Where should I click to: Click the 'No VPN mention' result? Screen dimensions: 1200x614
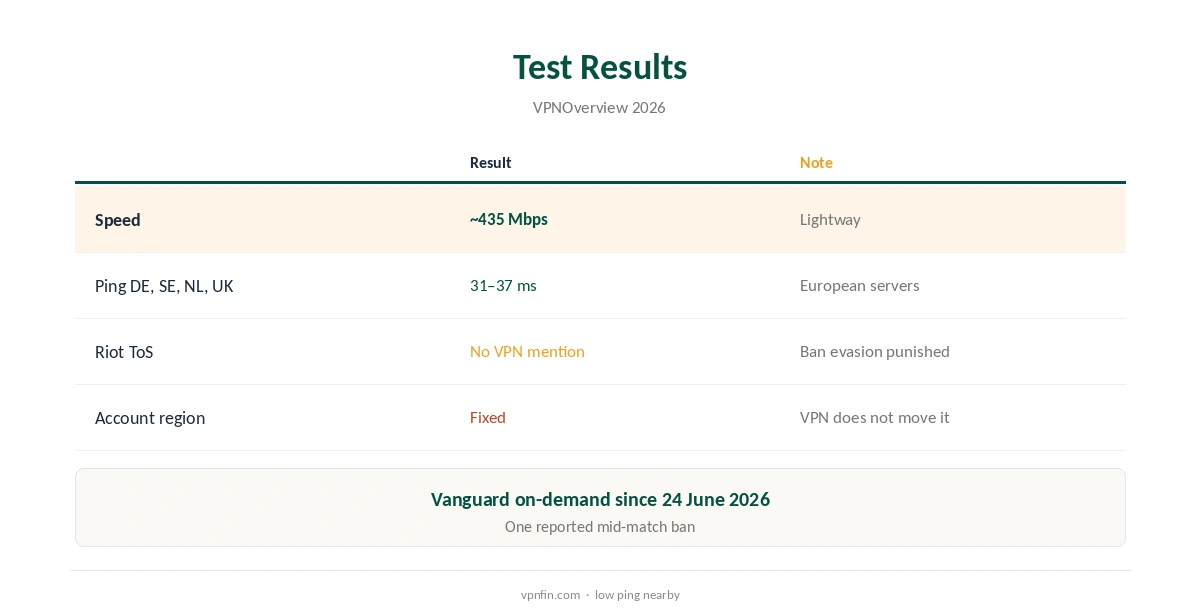pyautogui.click(x=527, y=351)
